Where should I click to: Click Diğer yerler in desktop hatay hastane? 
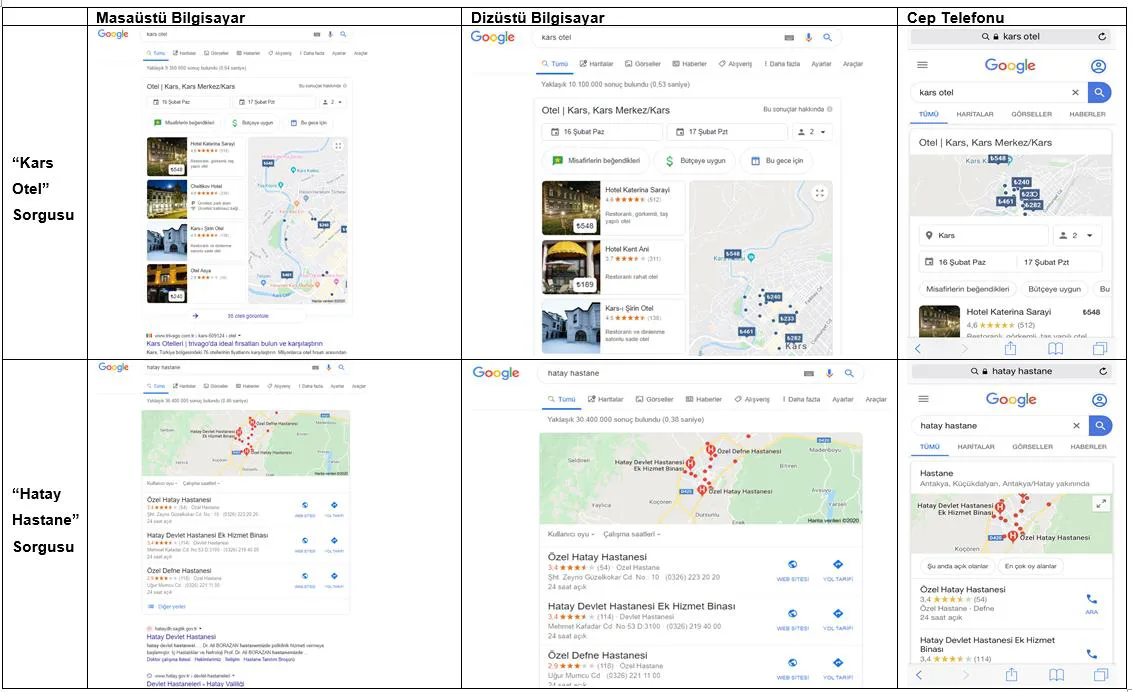pyautogui.click(x=172, y=607)
